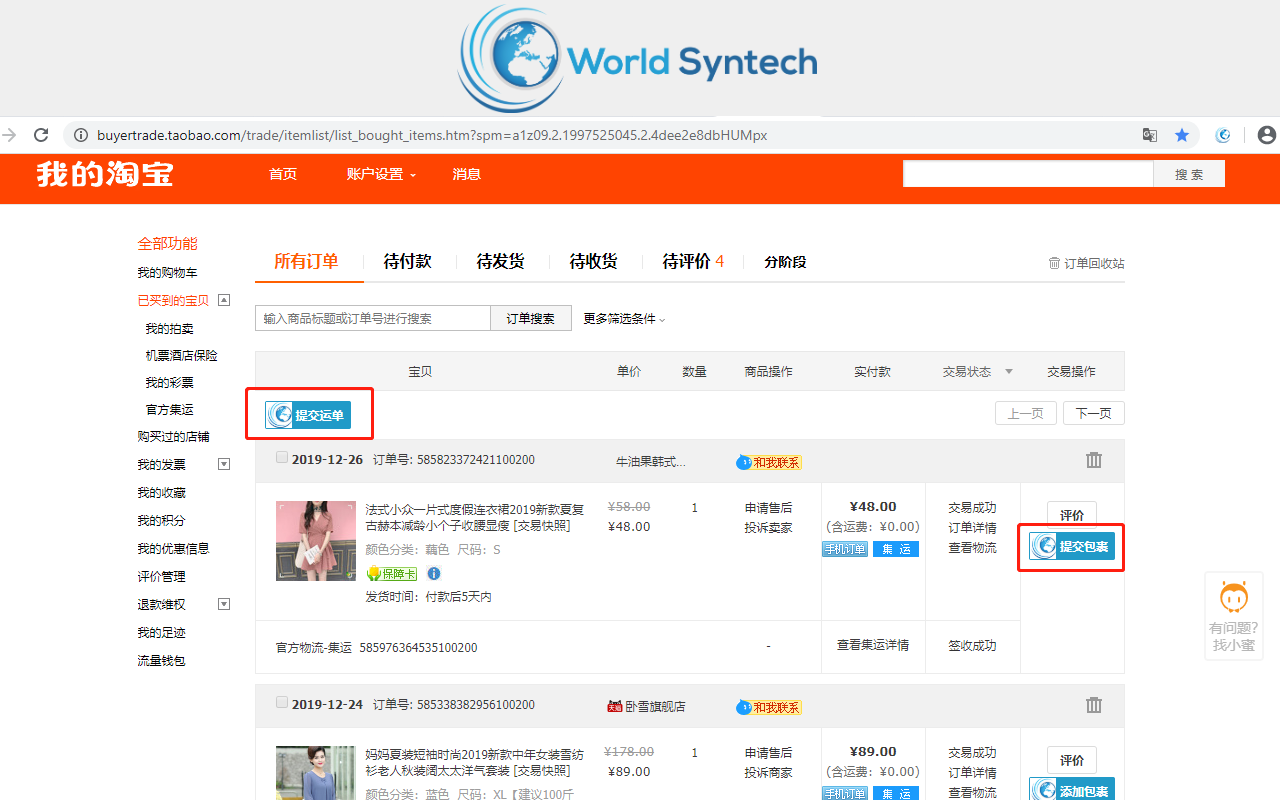Open 订单详情 for the ¥48.00 order

coord(972,527)
